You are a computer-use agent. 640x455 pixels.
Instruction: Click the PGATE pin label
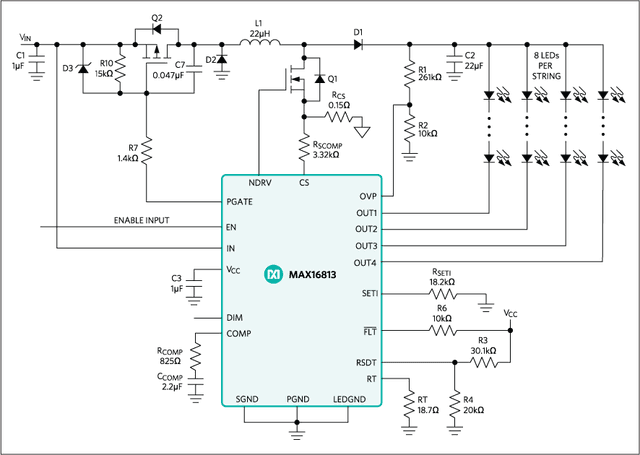tap(240, 202)
